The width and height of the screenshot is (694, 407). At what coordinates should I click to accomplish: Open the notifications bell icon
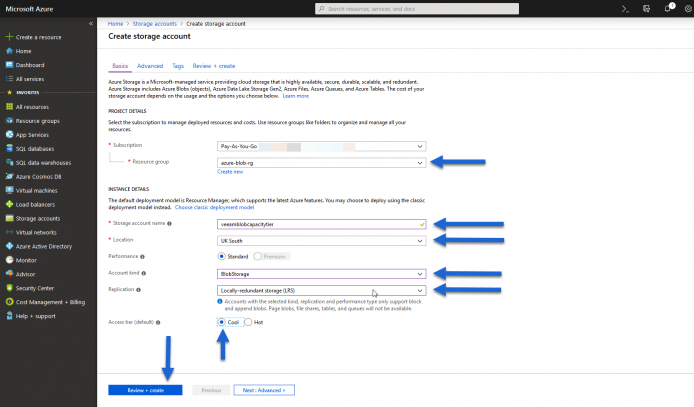(x=668, y=8)
